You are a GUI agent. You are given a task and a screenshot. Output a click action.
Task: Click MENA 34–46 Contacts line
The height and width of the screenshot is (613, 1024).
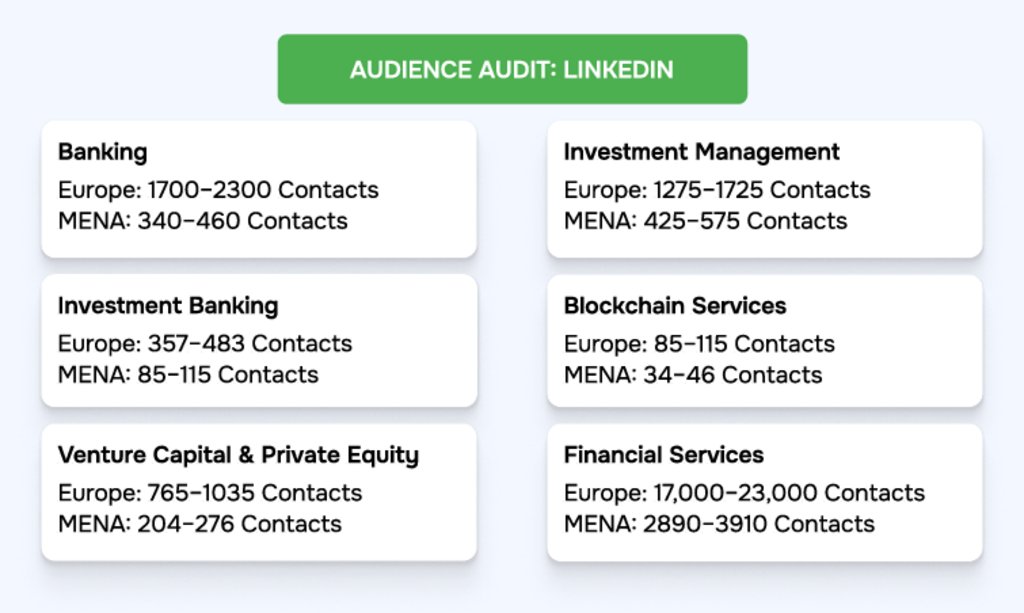692,375
